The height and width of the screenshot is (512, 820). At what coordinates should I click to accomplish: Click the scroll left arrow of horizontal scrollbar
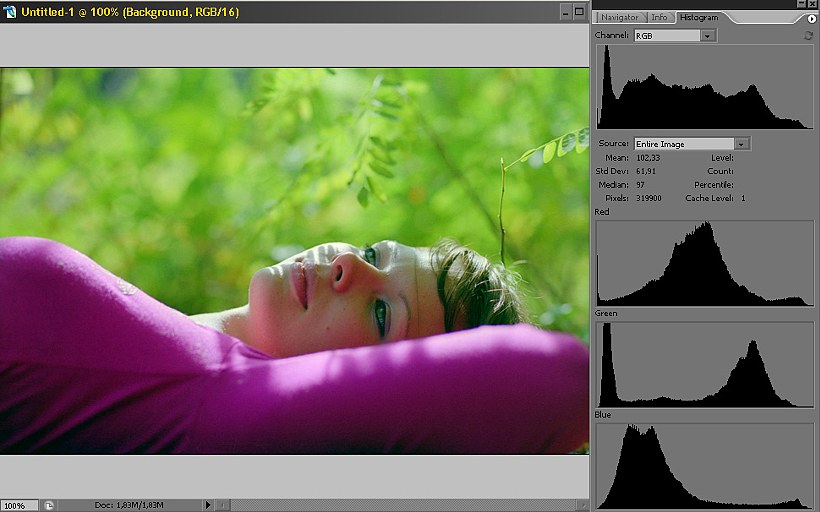(223, 505)
